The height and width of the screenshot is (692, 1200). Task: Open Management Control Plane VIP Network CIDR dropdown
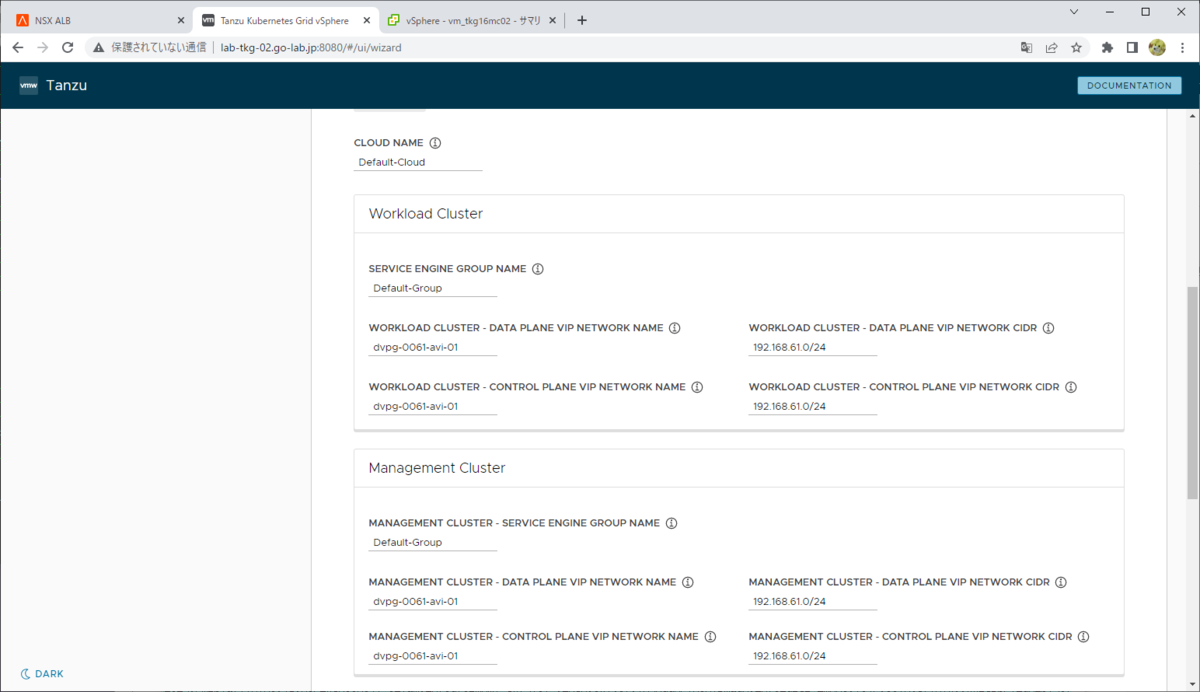[x=813, y=656]
